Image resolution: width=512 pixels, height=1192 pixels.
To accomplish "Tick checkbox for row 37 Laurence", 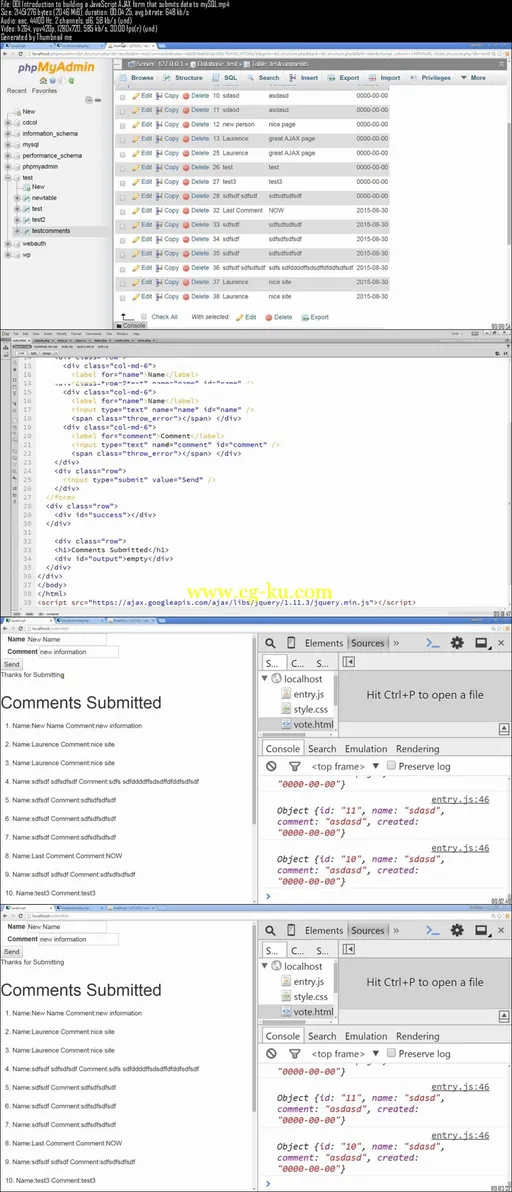I will 123,282.
